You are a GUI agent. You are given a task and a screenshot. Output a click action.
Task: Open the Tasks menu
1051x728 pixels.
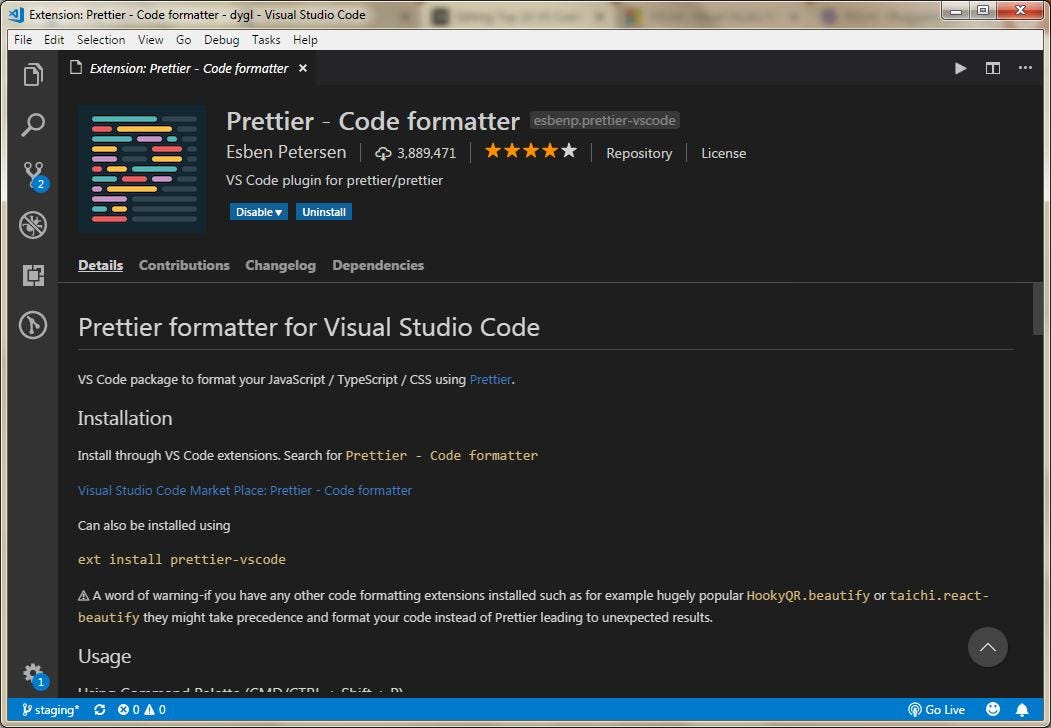pos(266,40)
